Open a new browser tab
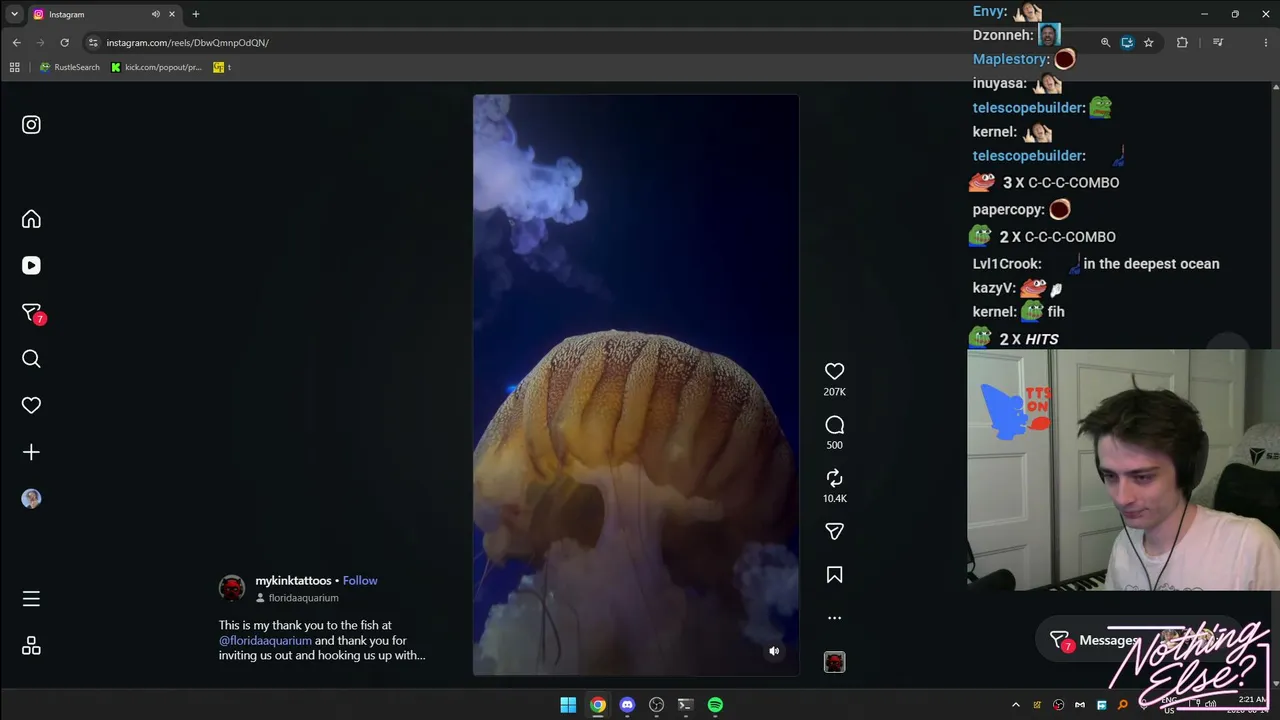This screenshot has width=1280, height=720. tap(196, 14)
